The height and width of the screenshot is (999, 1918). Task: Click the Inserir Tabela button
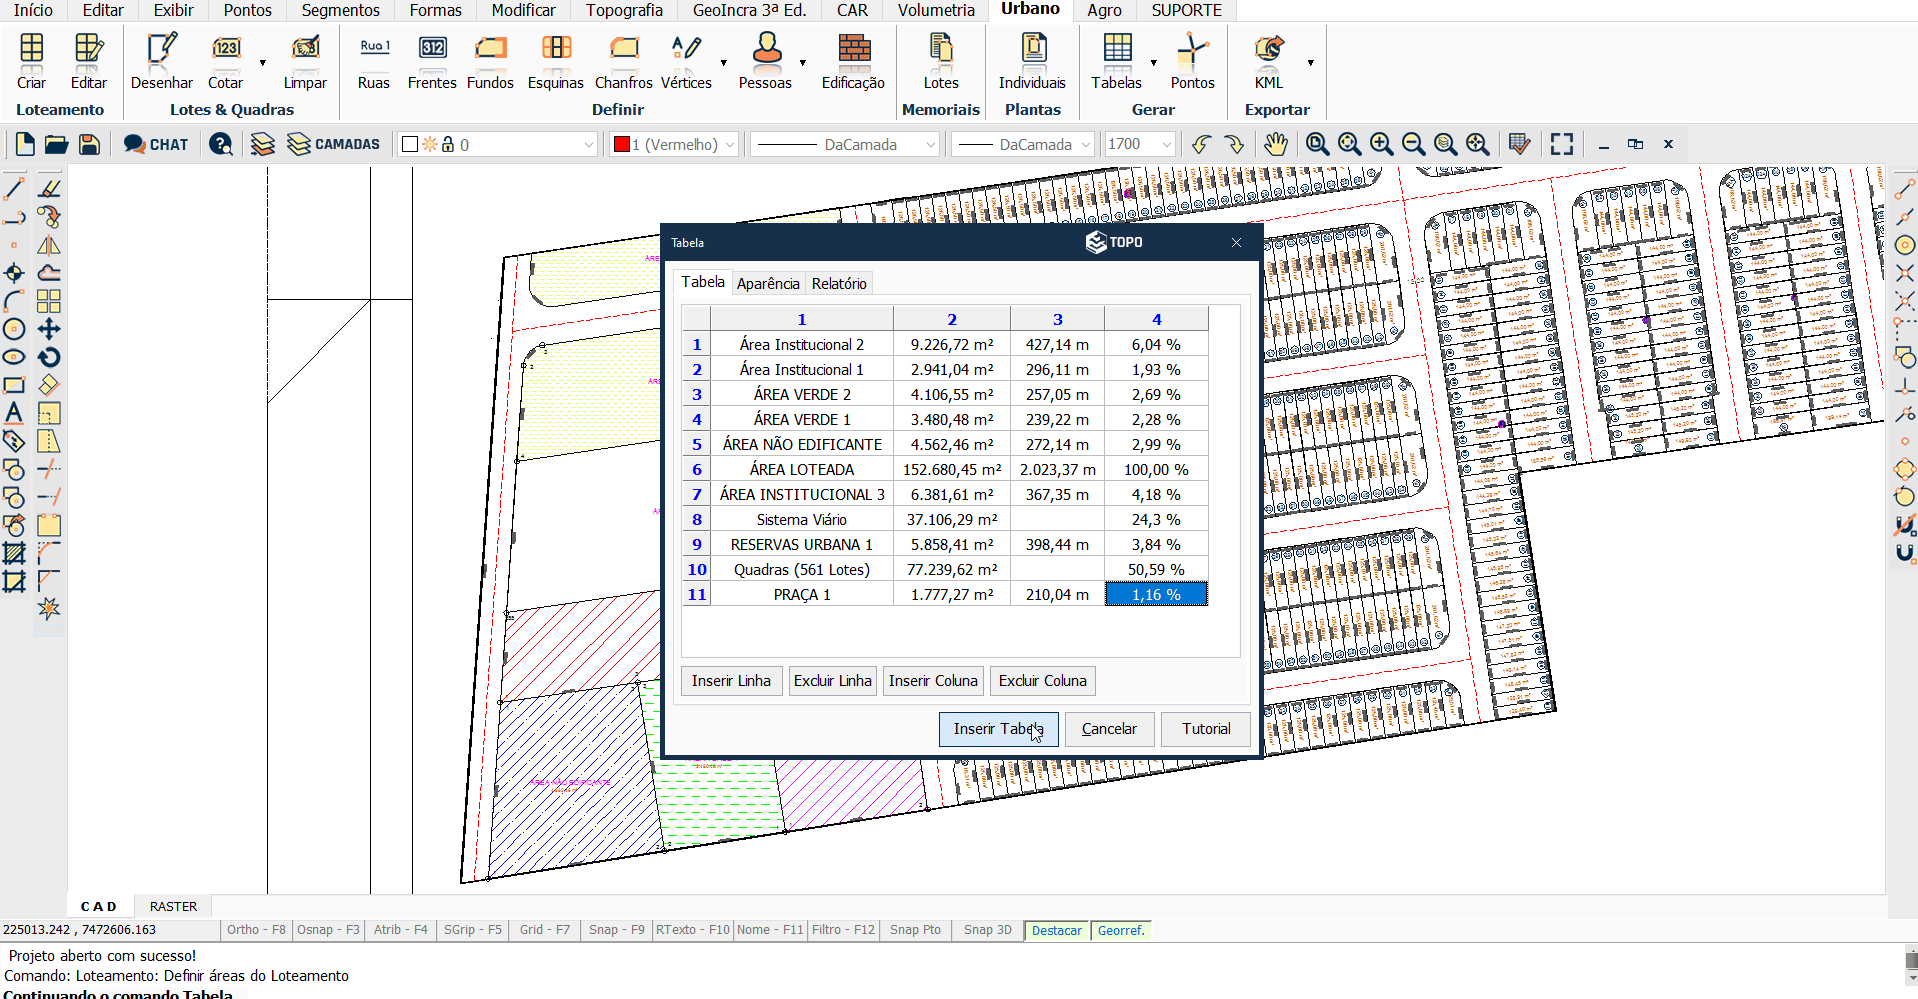point(998,729)
